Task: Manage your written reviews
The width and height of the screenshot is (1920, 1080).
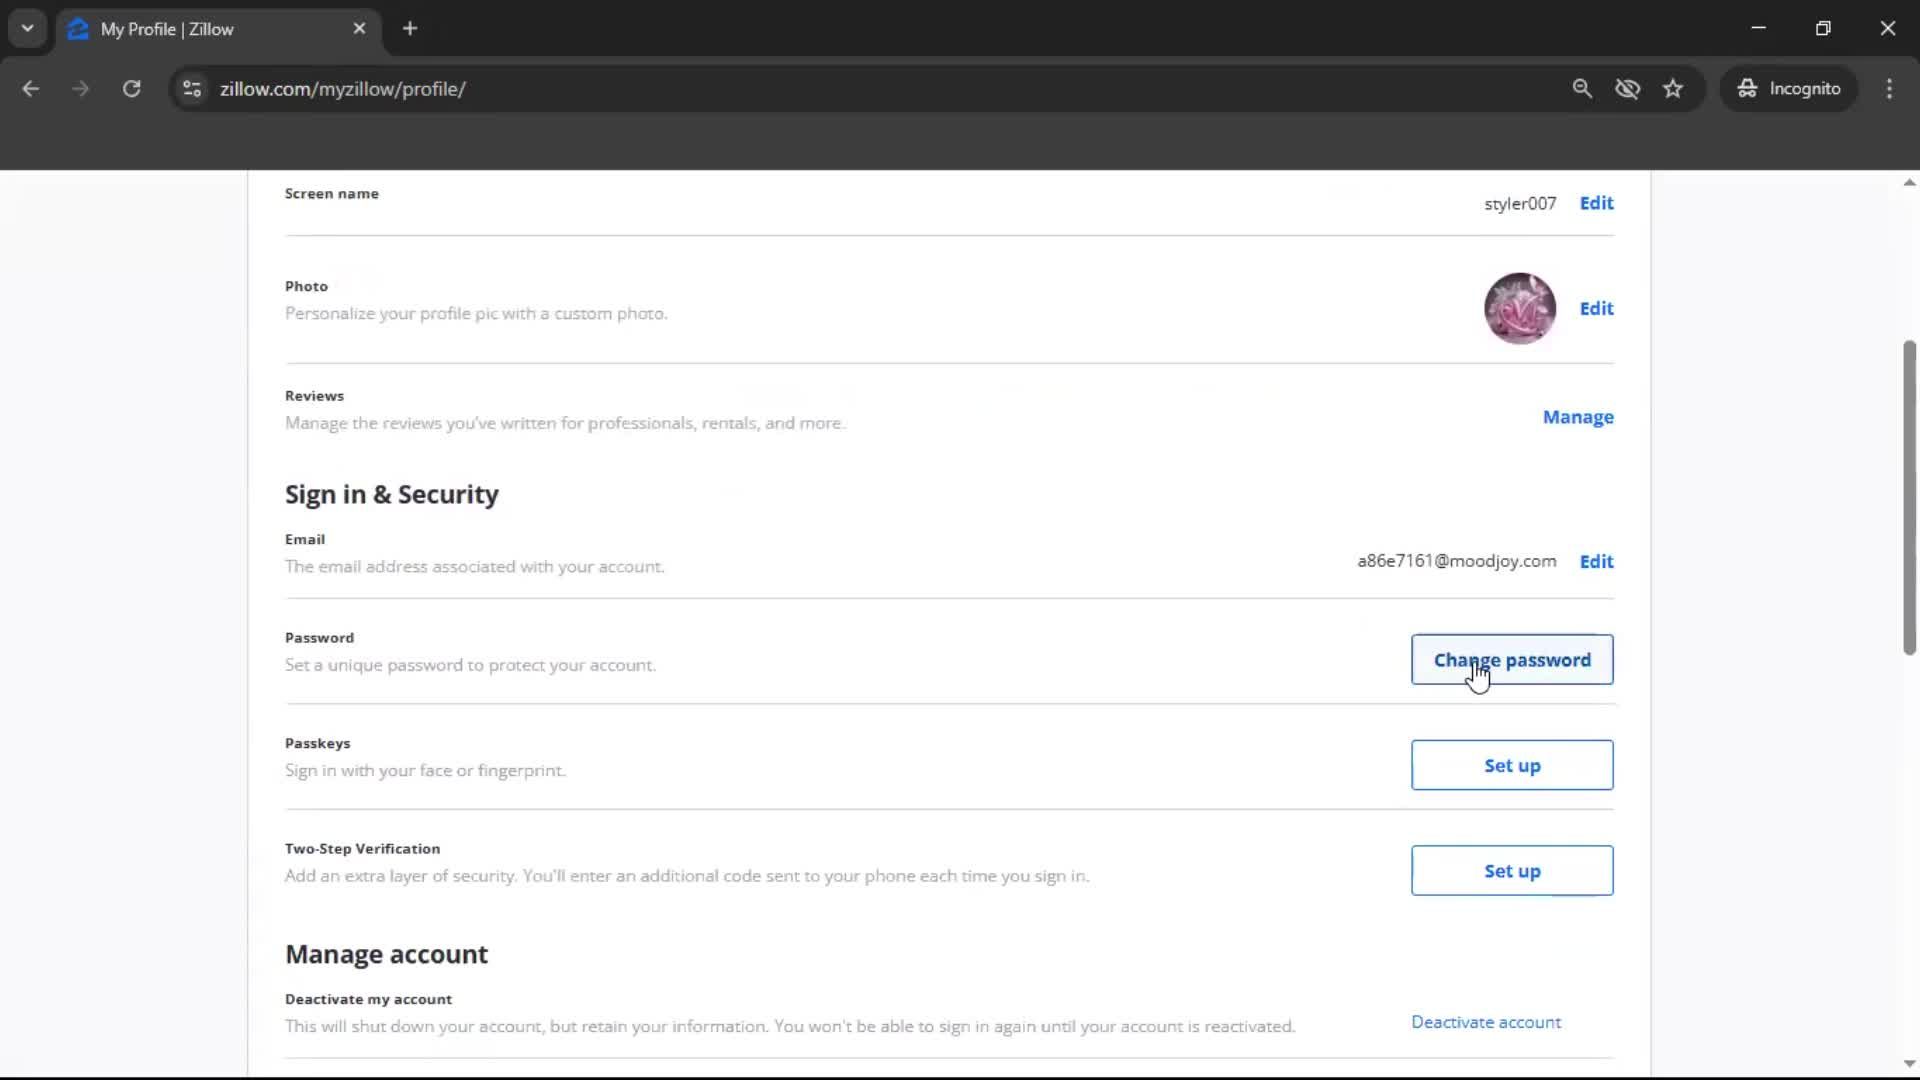Action: click(1578, 417)
